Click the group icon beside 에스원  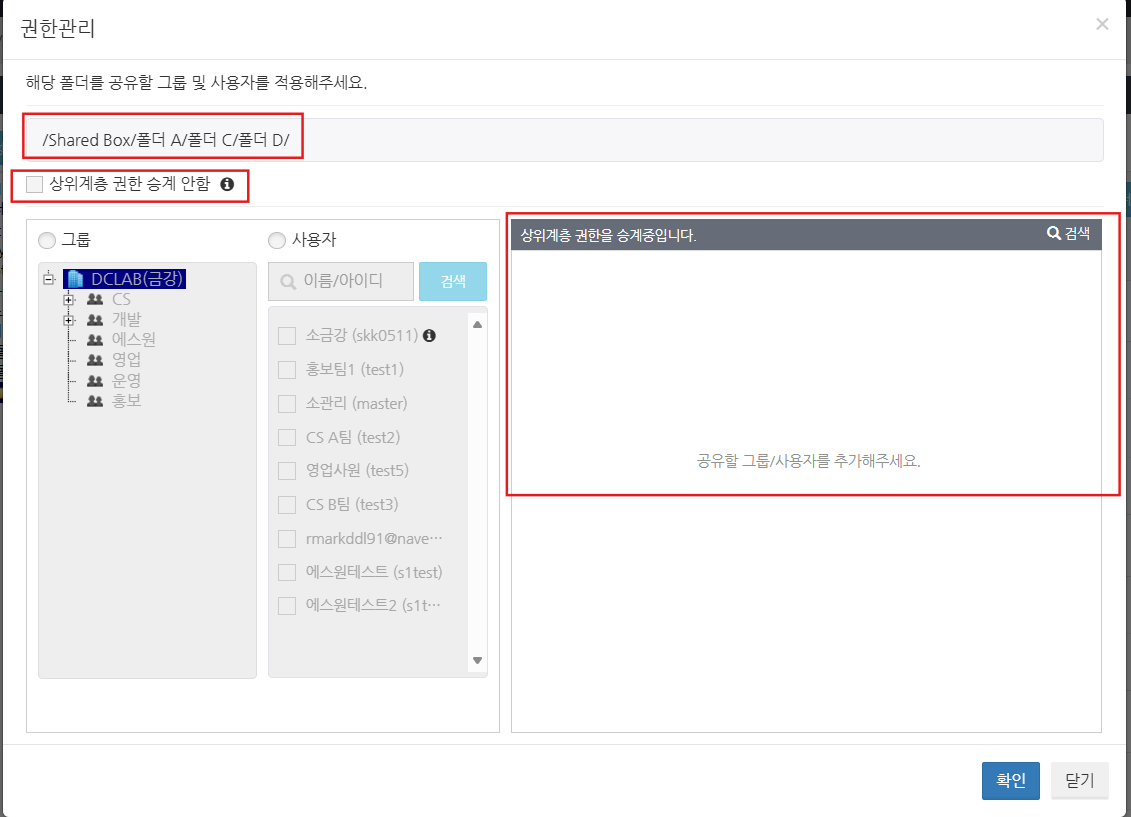[x=95, y=340]
